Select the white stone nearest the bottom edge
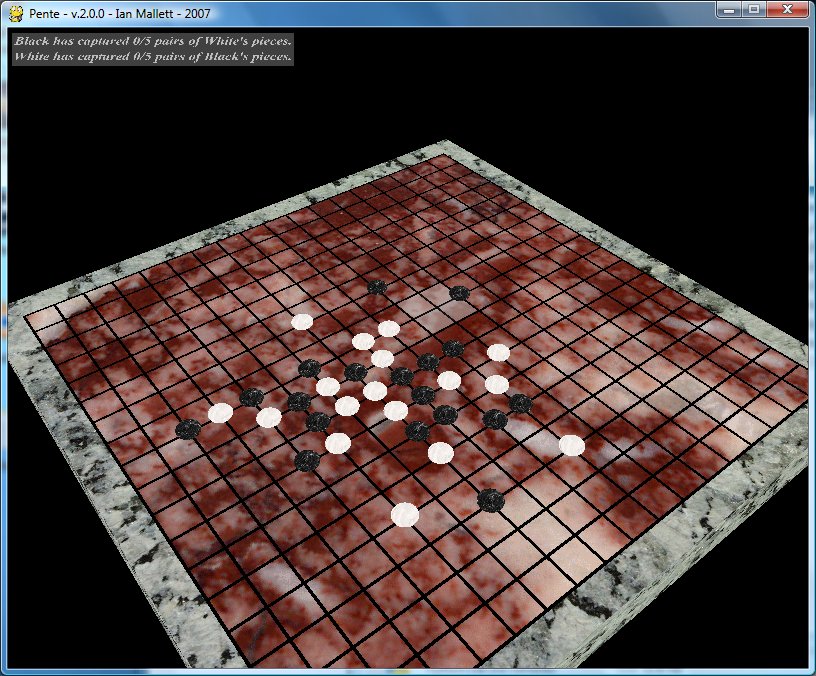 (x=405, y=514)
